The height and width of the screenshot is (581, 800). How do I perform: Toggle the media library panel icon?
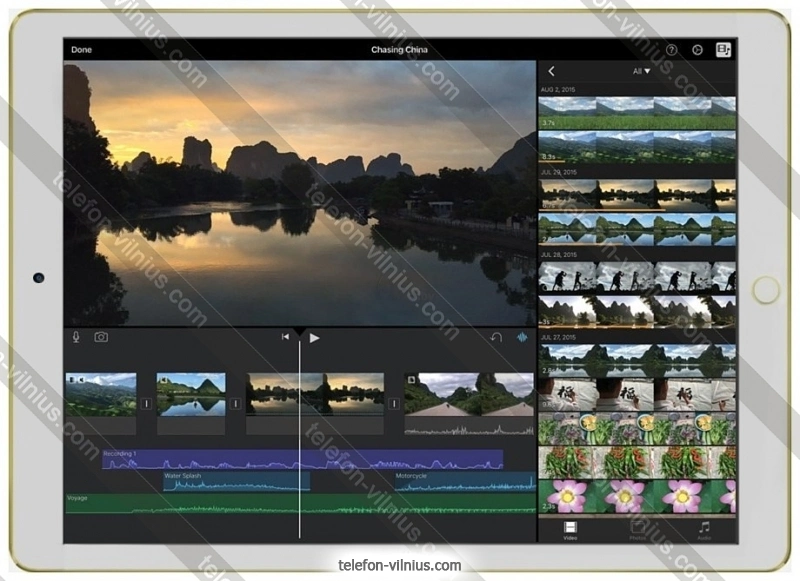[723, 50]
